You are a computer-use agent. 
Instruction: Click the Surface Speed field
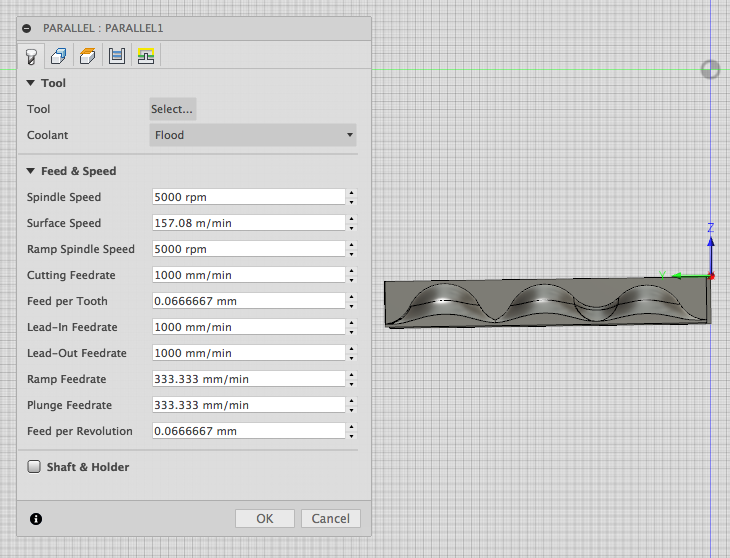[x=249, y=223]
